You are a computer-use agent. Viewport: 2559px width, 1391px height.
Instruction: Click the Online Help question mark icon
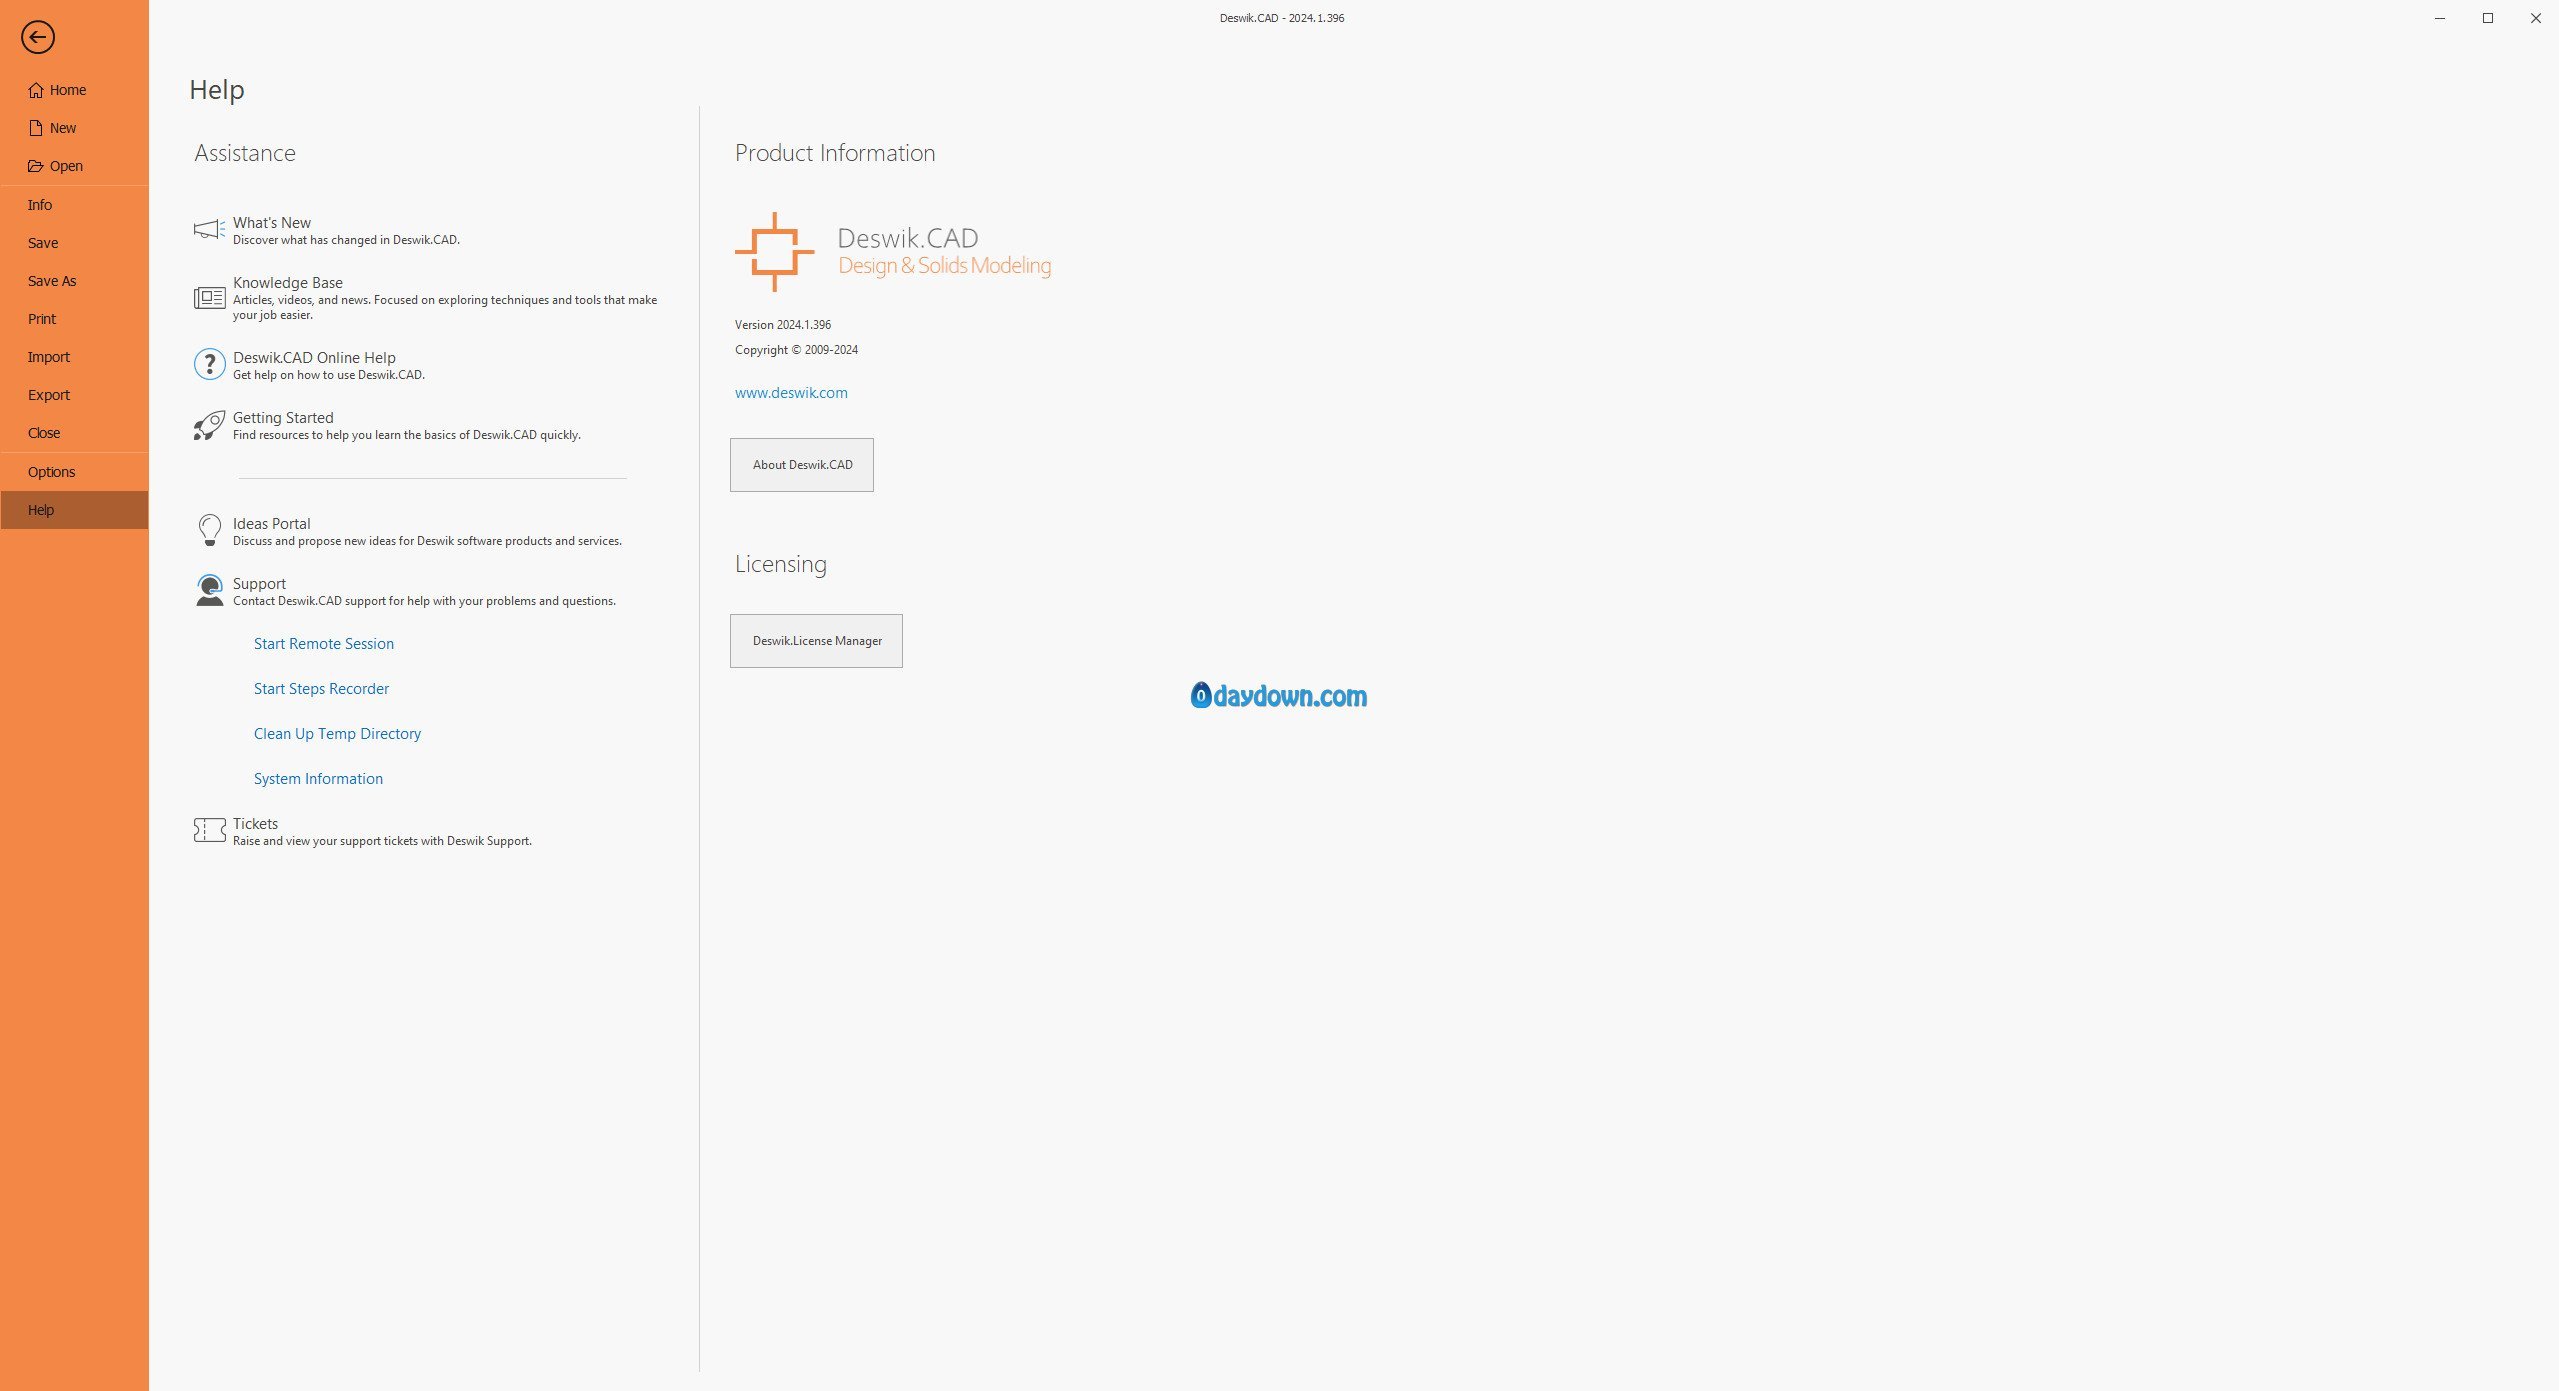209,364
